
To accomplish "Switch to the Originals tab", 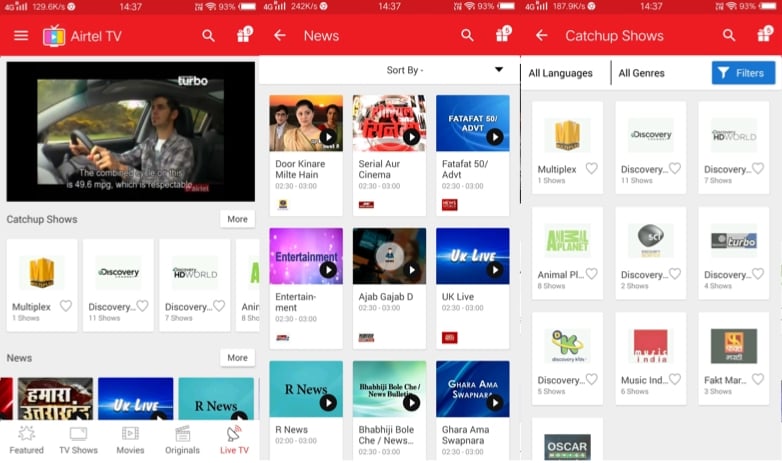I will (183, 440).
